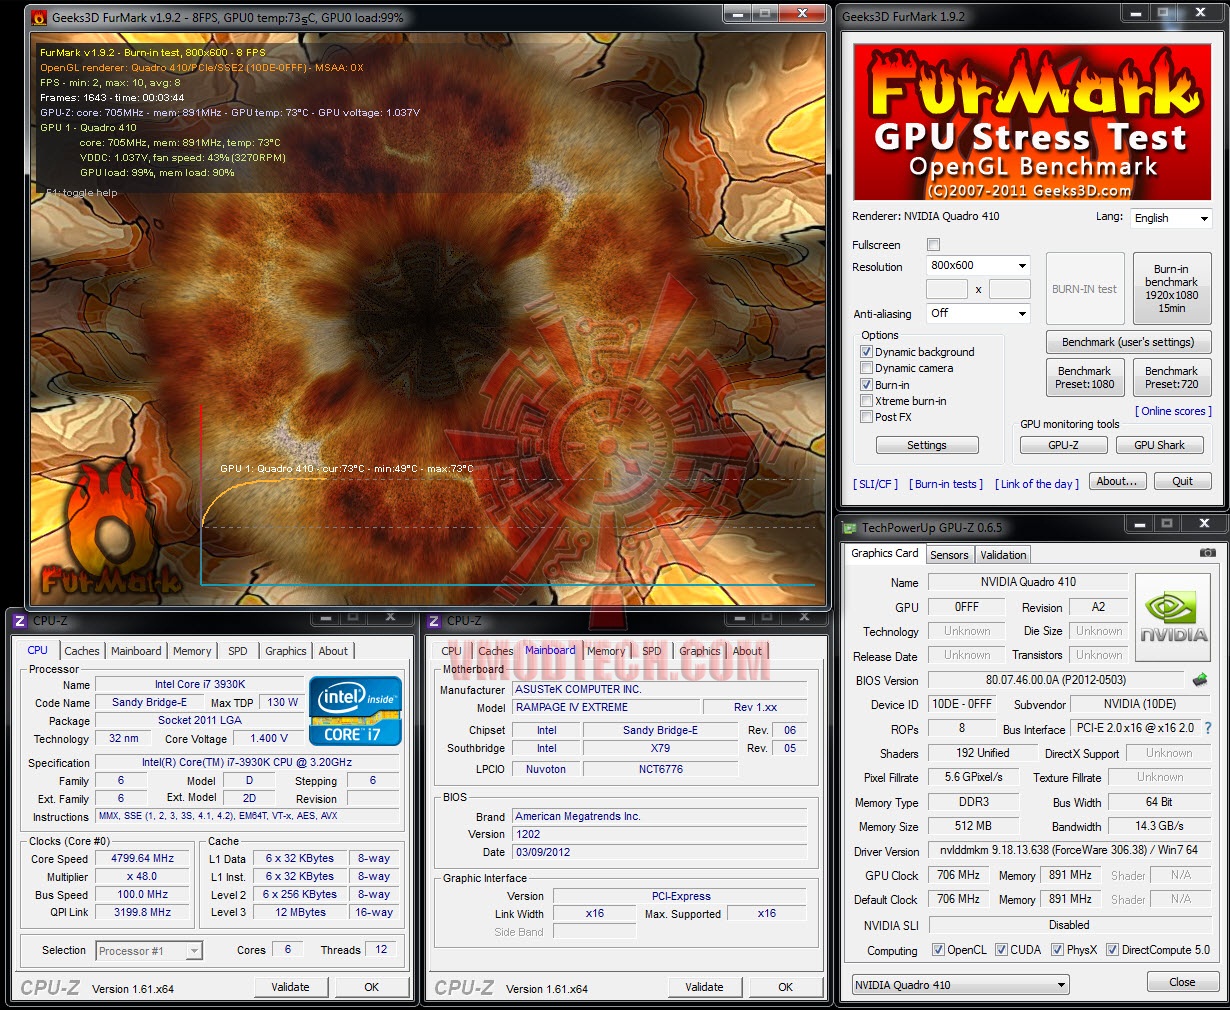Open the Caches tab in left CPU-Z window
Image resolution: width=1230 pixels, height=1010 pixels.
[82, 651]
